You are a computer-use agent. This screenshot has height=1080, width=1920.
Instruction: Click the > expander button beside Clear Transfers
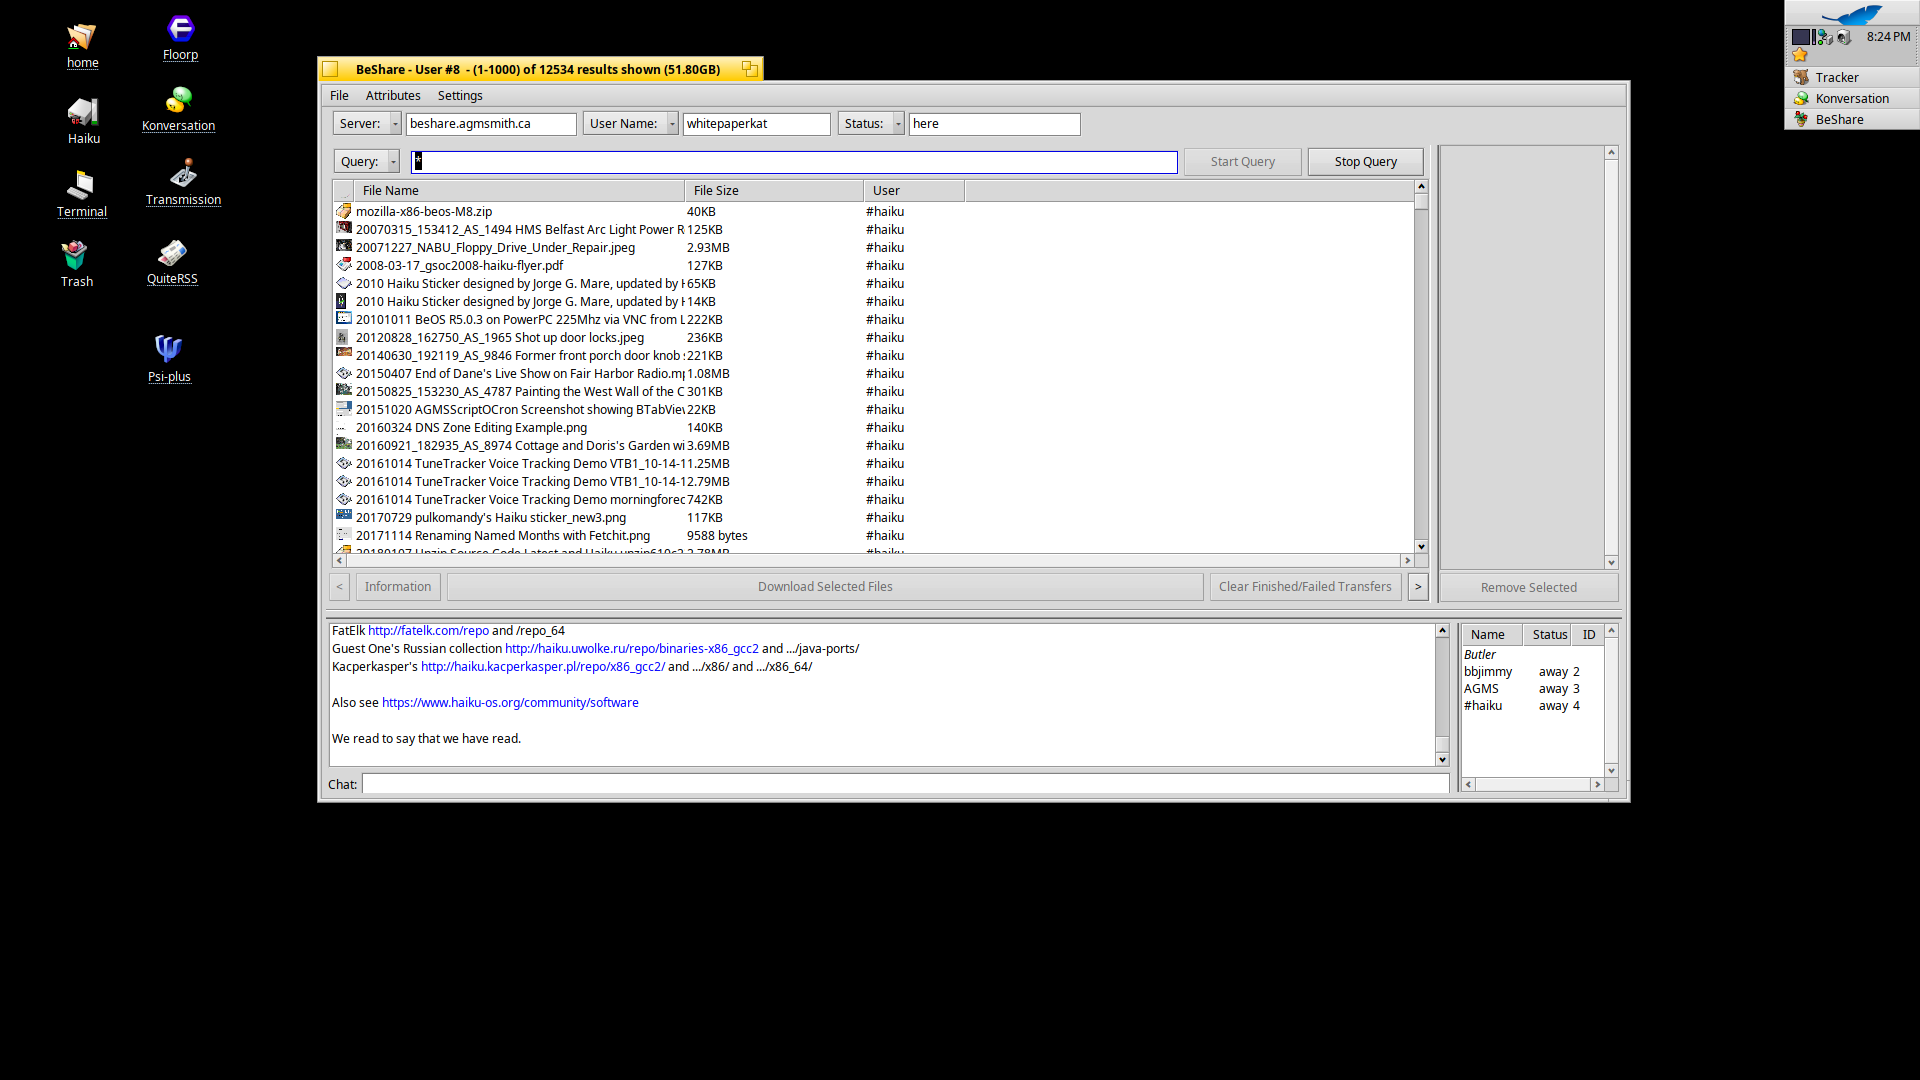(1418, 587)
